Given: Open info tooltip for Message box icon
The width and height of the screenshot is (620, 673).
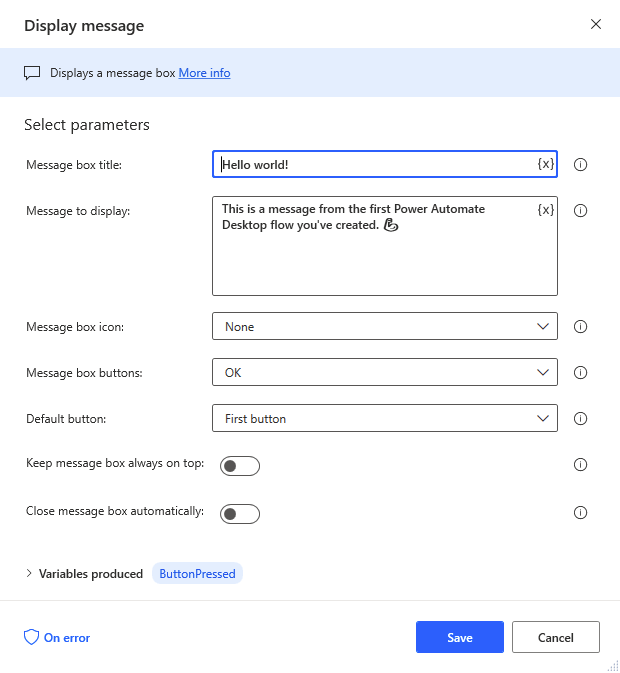Looking at the screenshot, I should point(580,327).
